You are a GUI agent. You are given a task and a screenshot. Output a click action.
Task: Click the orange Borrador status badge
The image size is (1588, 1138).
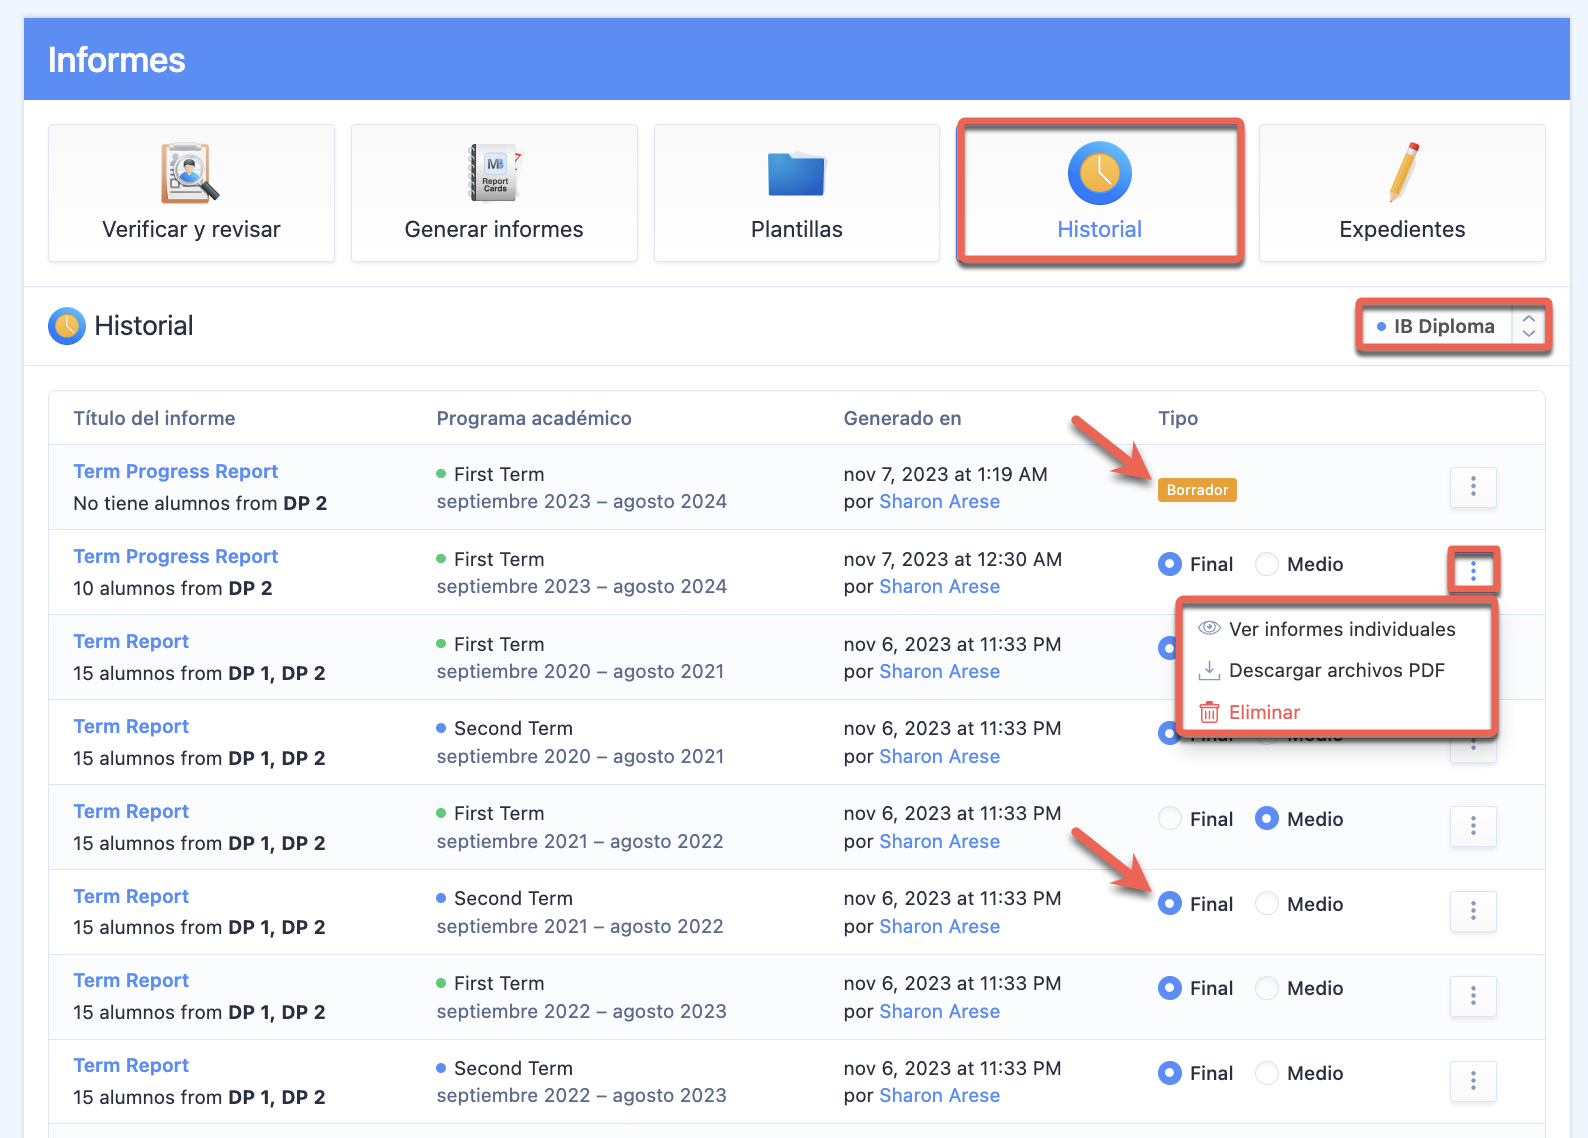pos(1197,490)
